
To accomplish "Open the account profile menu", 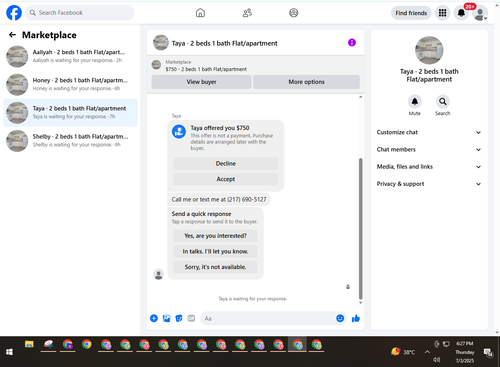I will pyautogui.click(x=480, y=13).
